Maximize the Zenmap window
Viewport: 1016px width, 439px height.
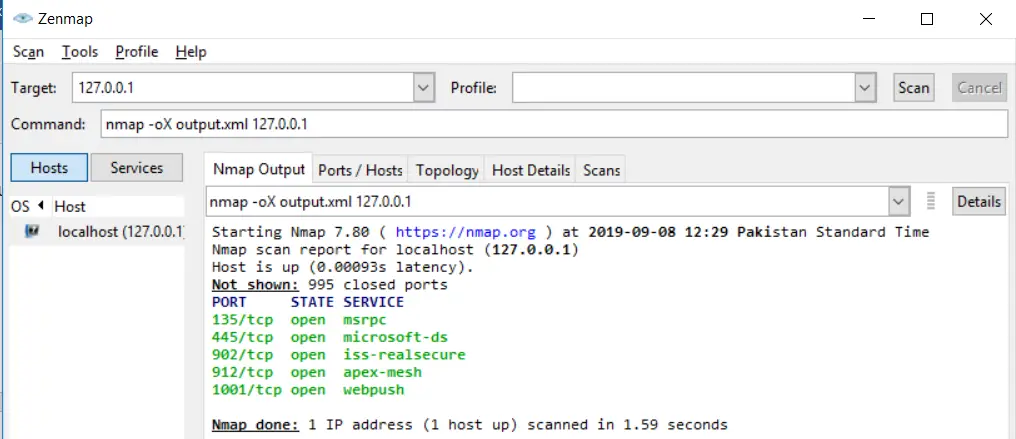click(927, 19)
